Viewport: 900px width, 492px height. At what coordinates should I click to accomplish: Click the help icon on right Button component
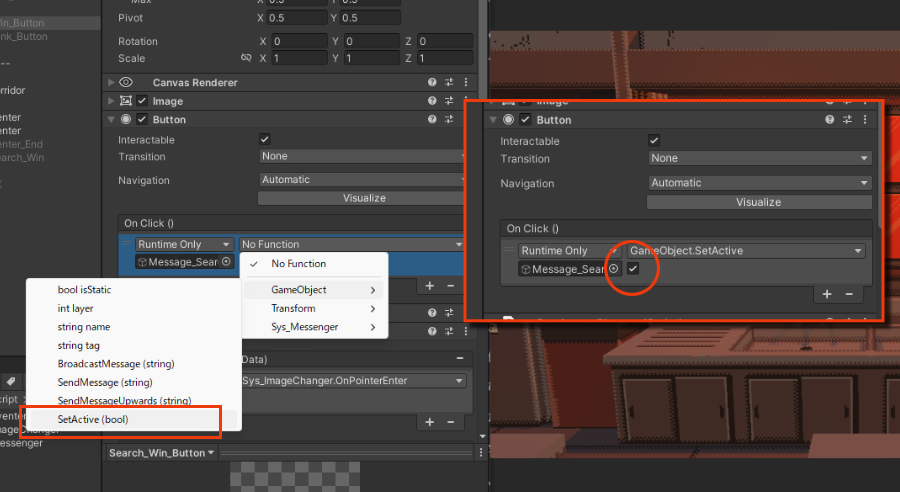[829, 120]
